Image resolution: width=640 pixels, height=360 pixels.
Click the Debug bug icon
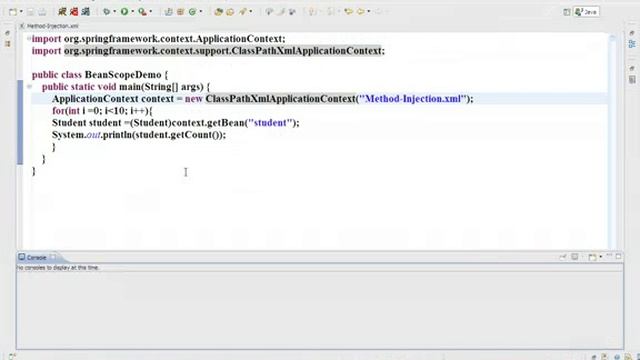pyautogui.click(x=107, y=12)
